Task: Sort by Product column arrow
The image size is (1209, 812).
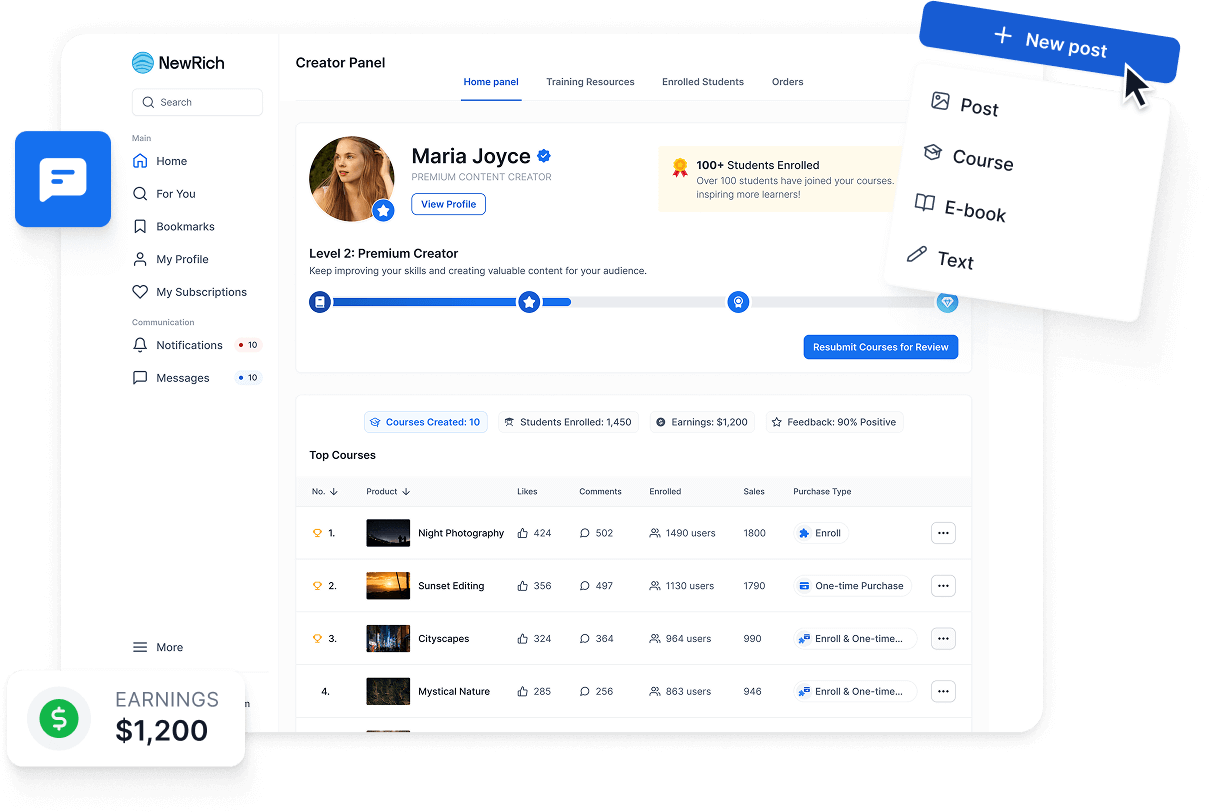Action: (x=406, y=492)
